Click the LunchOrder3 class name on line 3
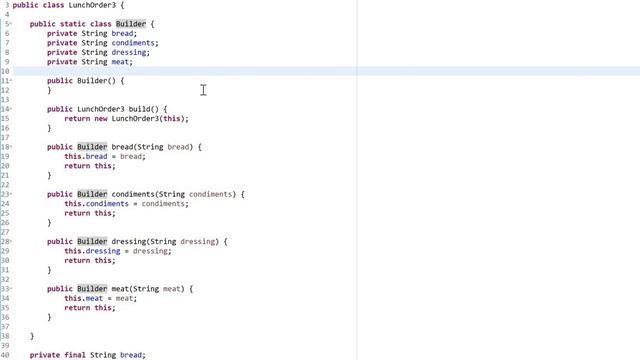The width and height of the screenshot is (640, 360). coord(92,5)
